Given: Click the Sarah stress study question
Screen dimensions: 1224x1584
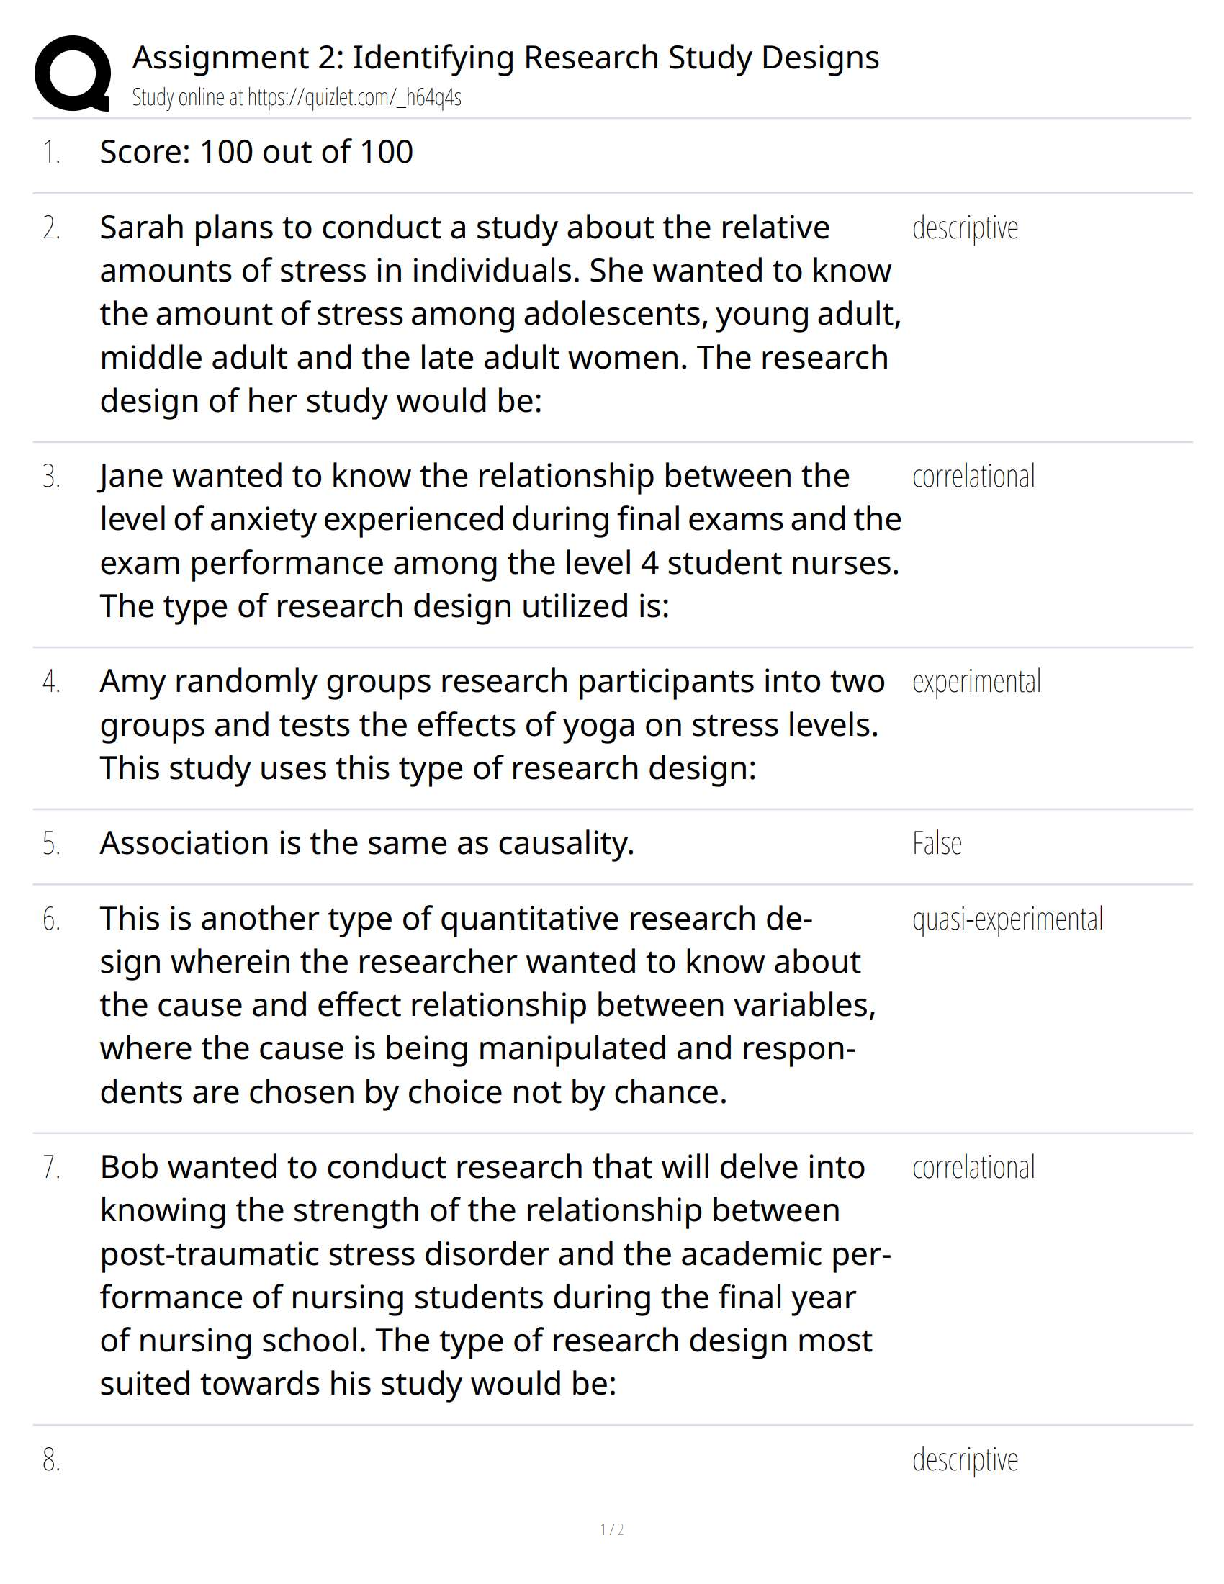Looking at the screenshot, I should click(x=499, y=314).
